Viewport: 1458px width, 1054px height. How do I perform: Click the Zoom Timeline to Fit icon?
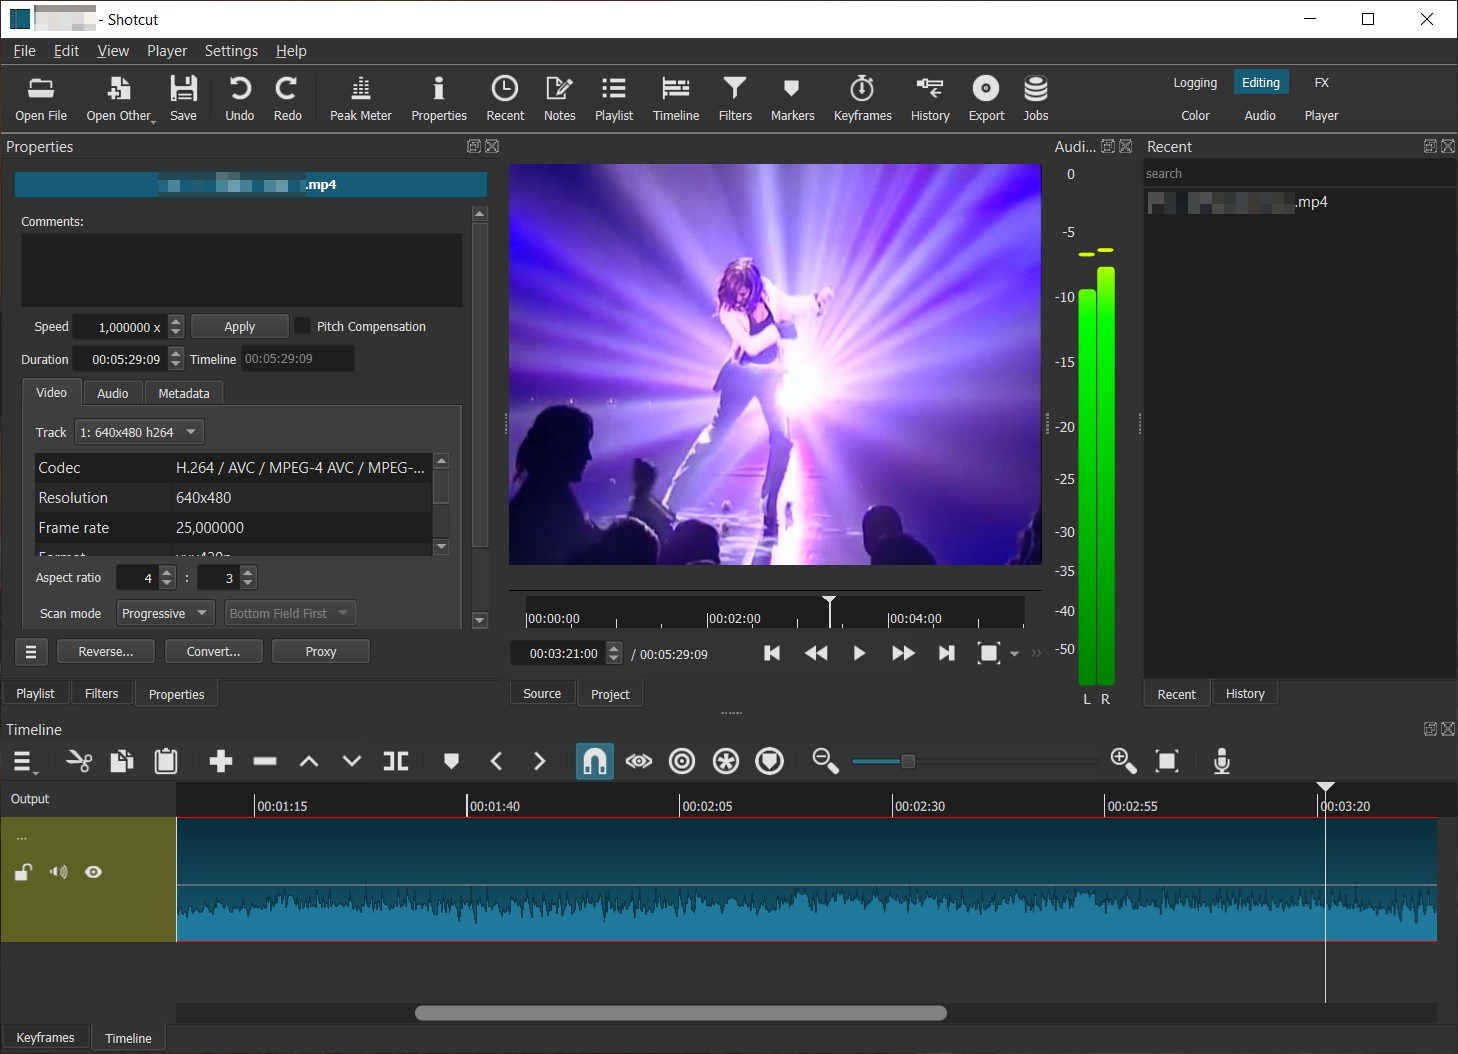(x=1167, y=762)
